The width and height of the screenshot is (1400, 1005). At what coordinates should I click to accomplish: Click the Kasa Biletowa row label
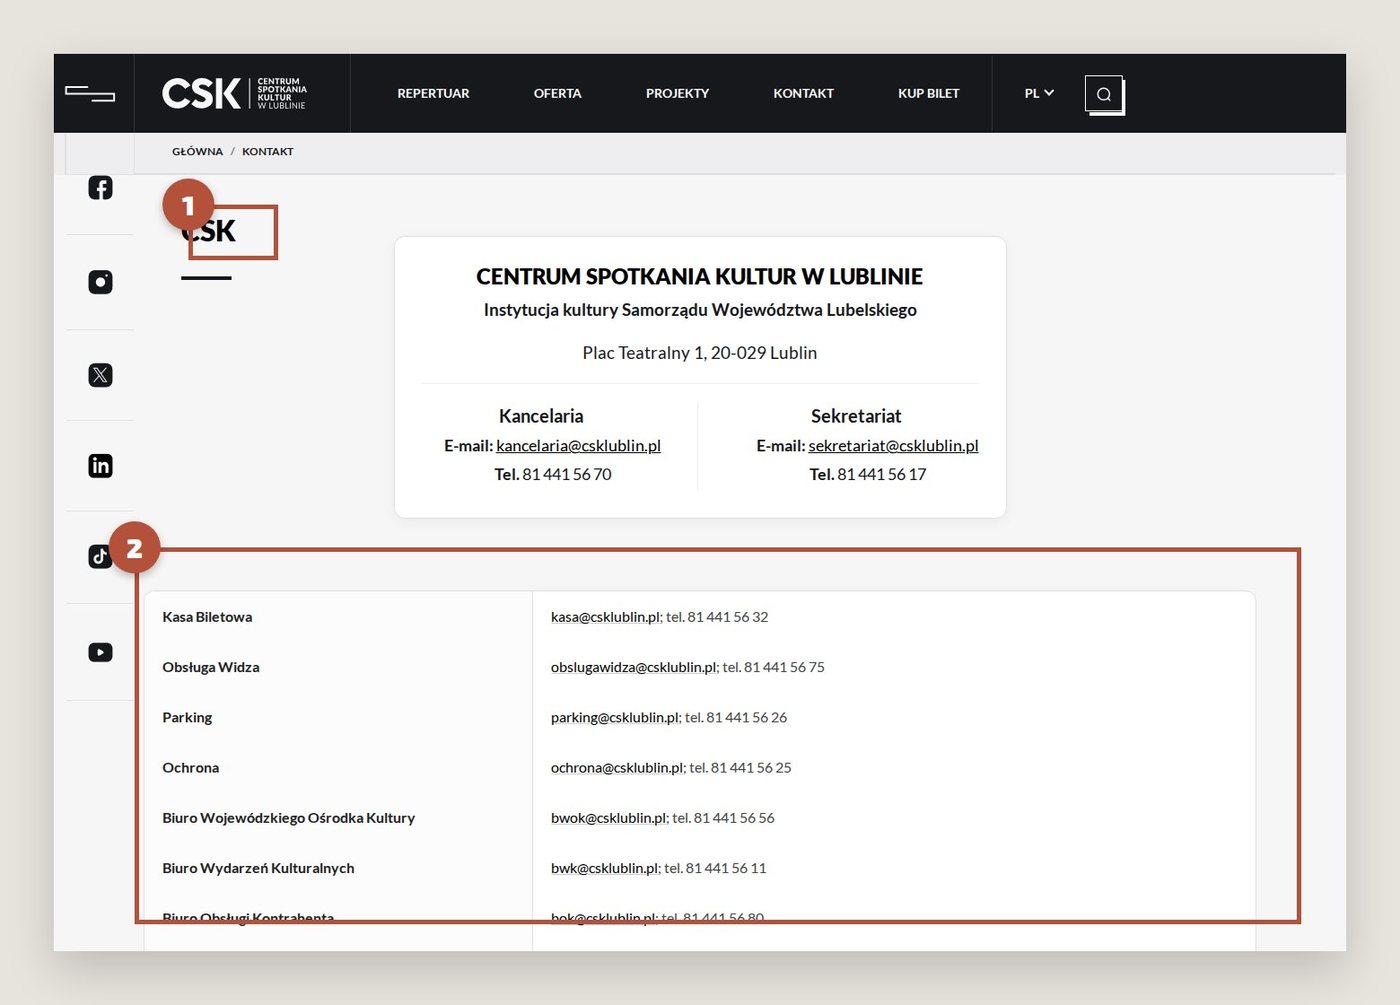(207, 617)
